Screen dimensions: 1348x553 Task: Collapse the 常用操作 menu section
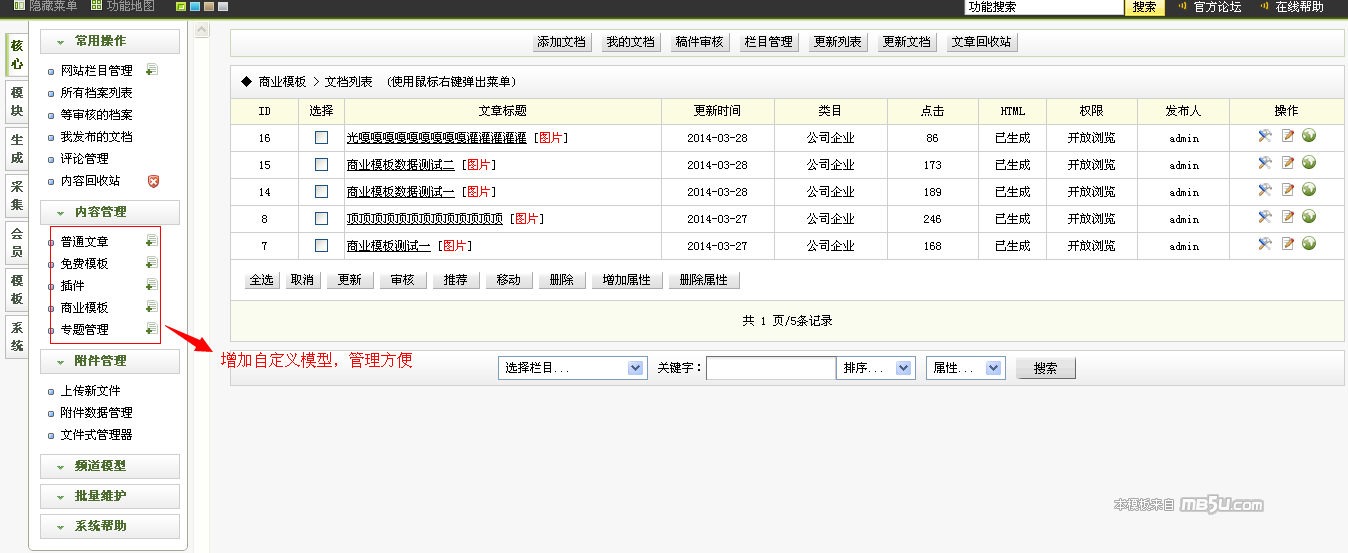pos(110,41)
